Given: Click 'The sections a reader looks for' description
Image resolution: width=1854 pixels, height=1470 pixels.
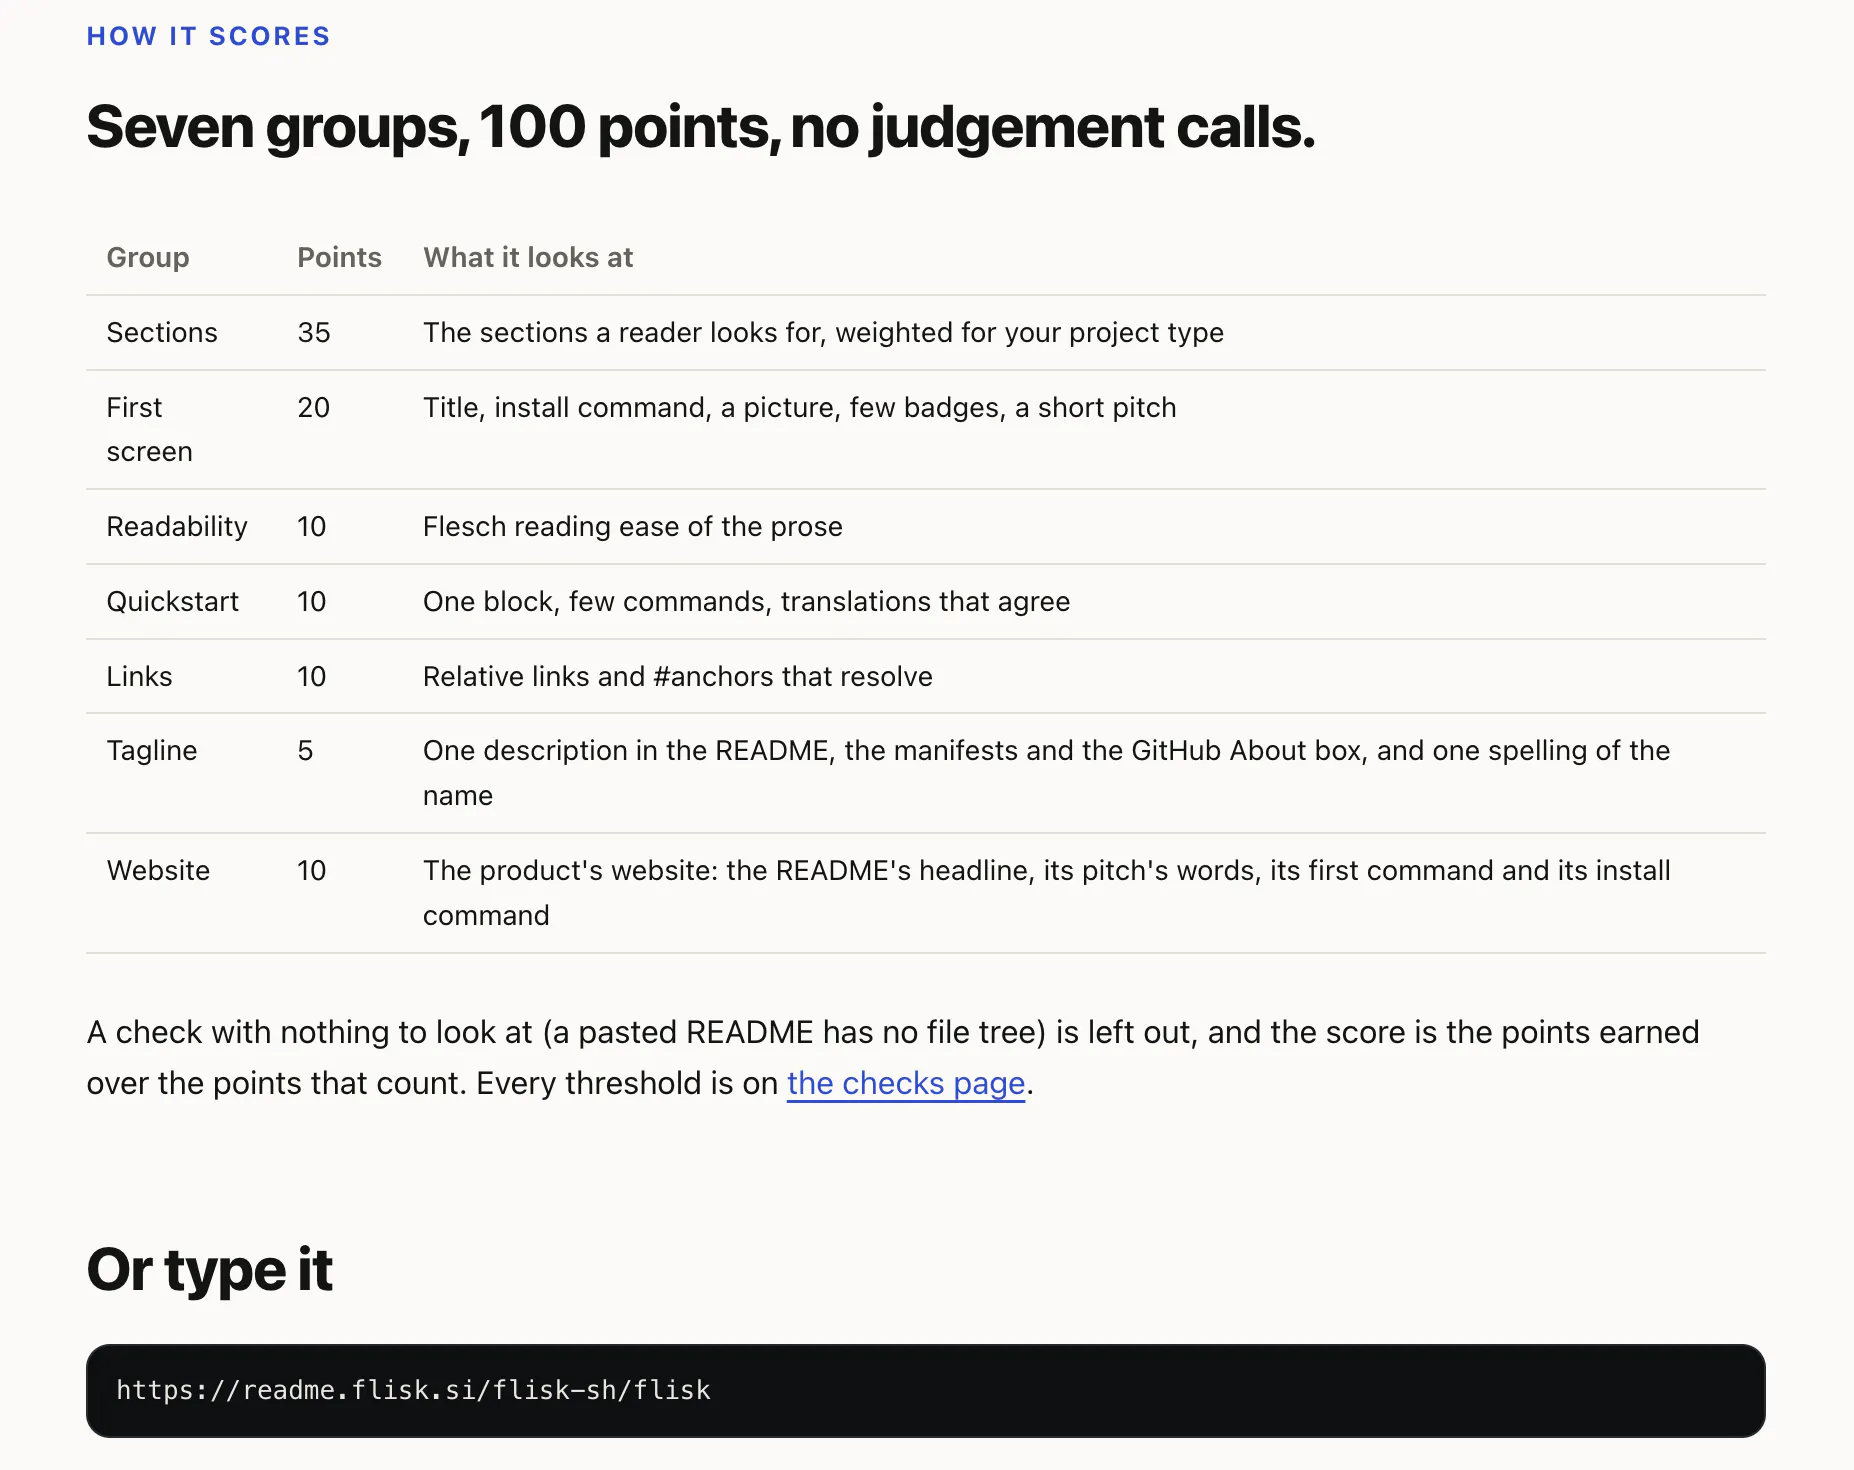Looking at the screenshot, I should coord(823,332).
